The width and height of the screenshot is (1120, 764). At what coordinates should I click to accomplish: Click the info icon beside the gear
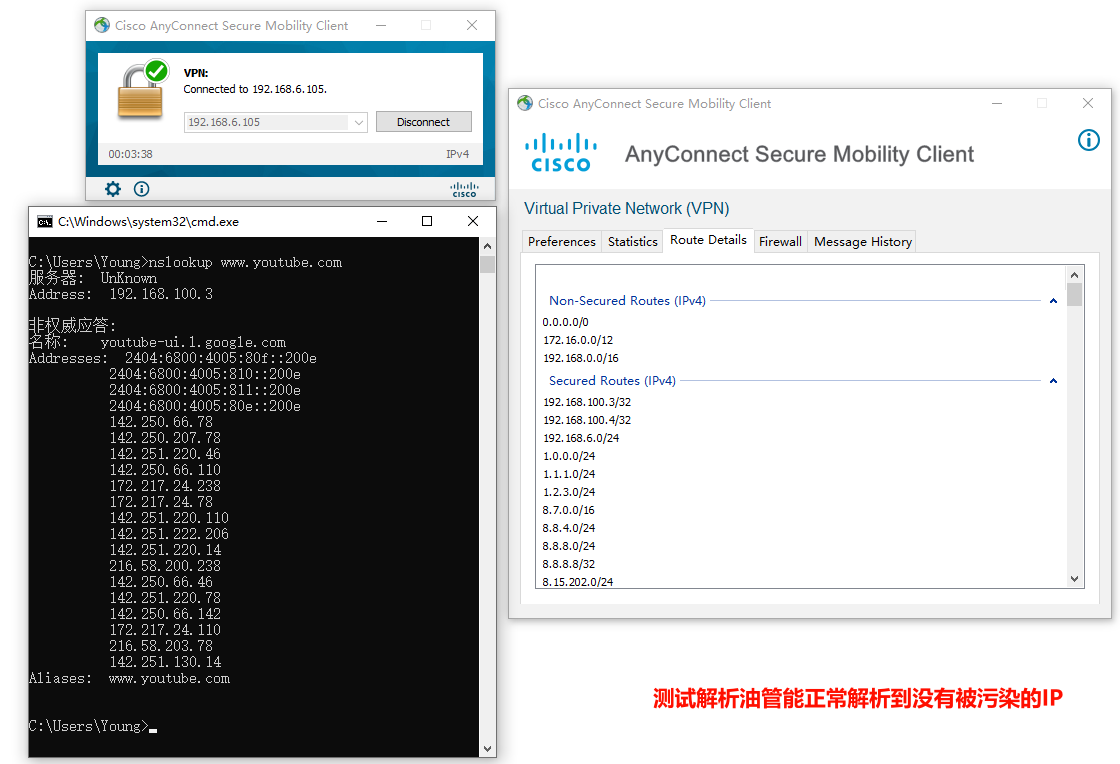[141, 189]
